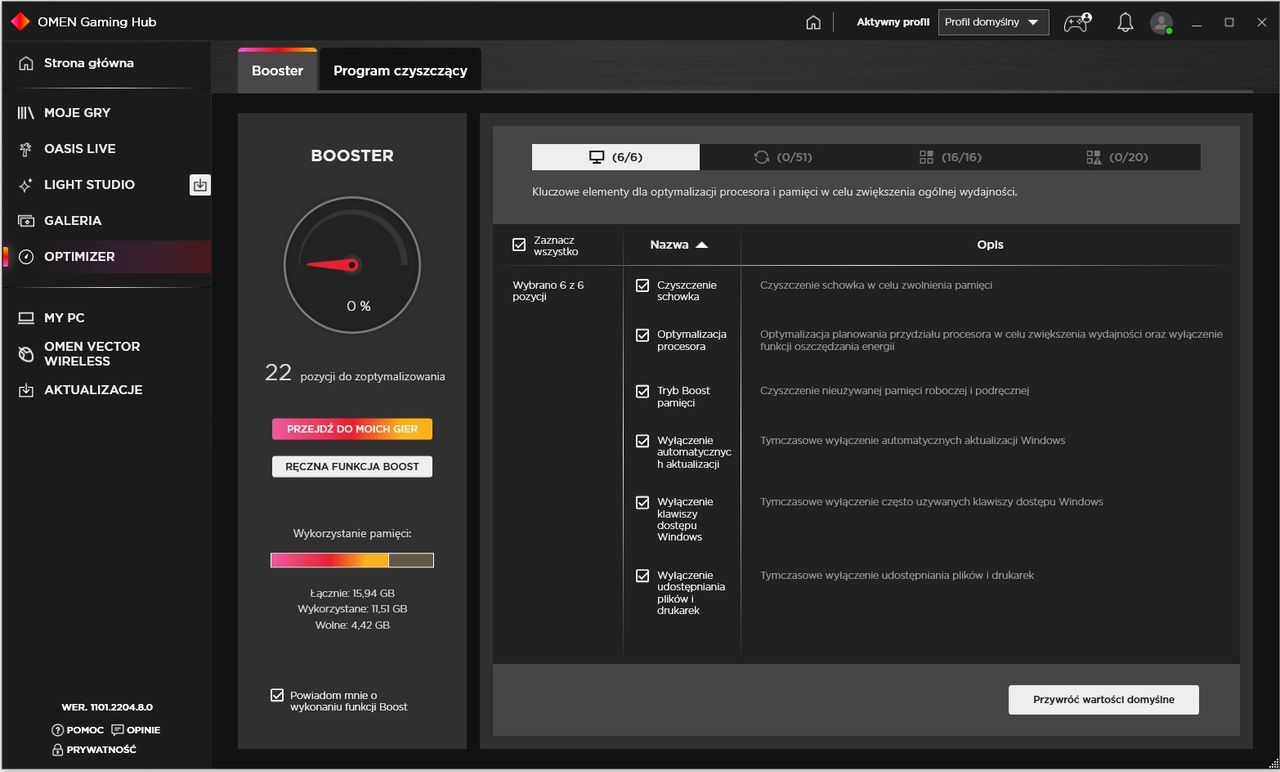Click 'Czyszczenie schowka w celu zwolnienia pamięci' description

click(x=876, y=286)
